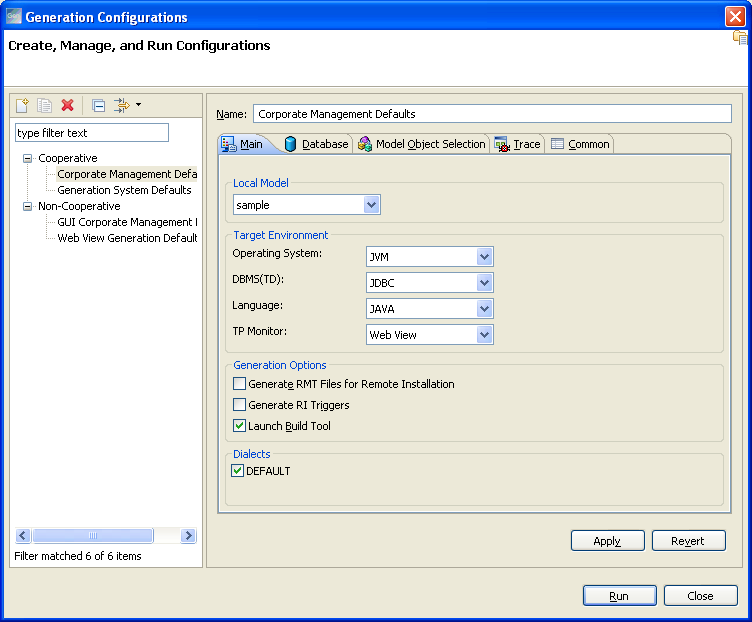Open the Model Object Selection tab label
This screenshot has width=752, height=622.
[x=431, y=144]
